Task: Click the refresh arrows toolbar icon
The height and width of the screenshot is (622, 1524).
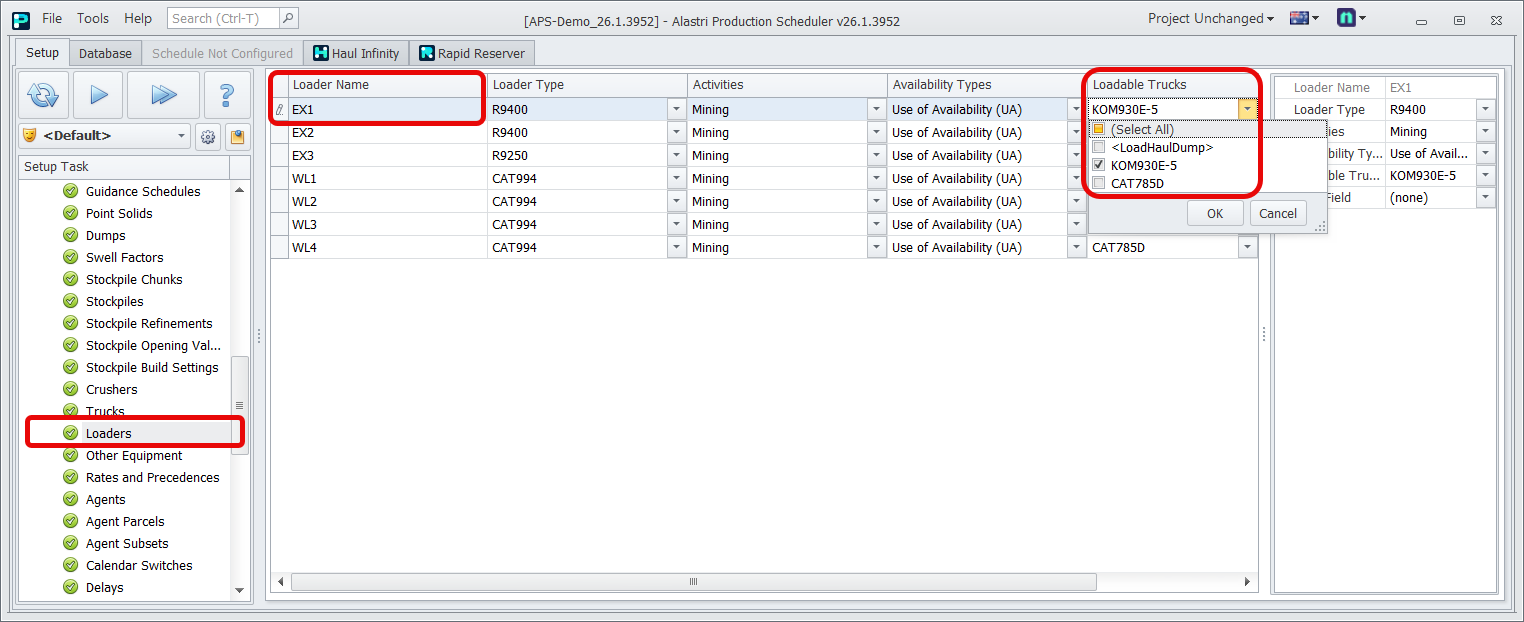Action: (x=43, y=95)
